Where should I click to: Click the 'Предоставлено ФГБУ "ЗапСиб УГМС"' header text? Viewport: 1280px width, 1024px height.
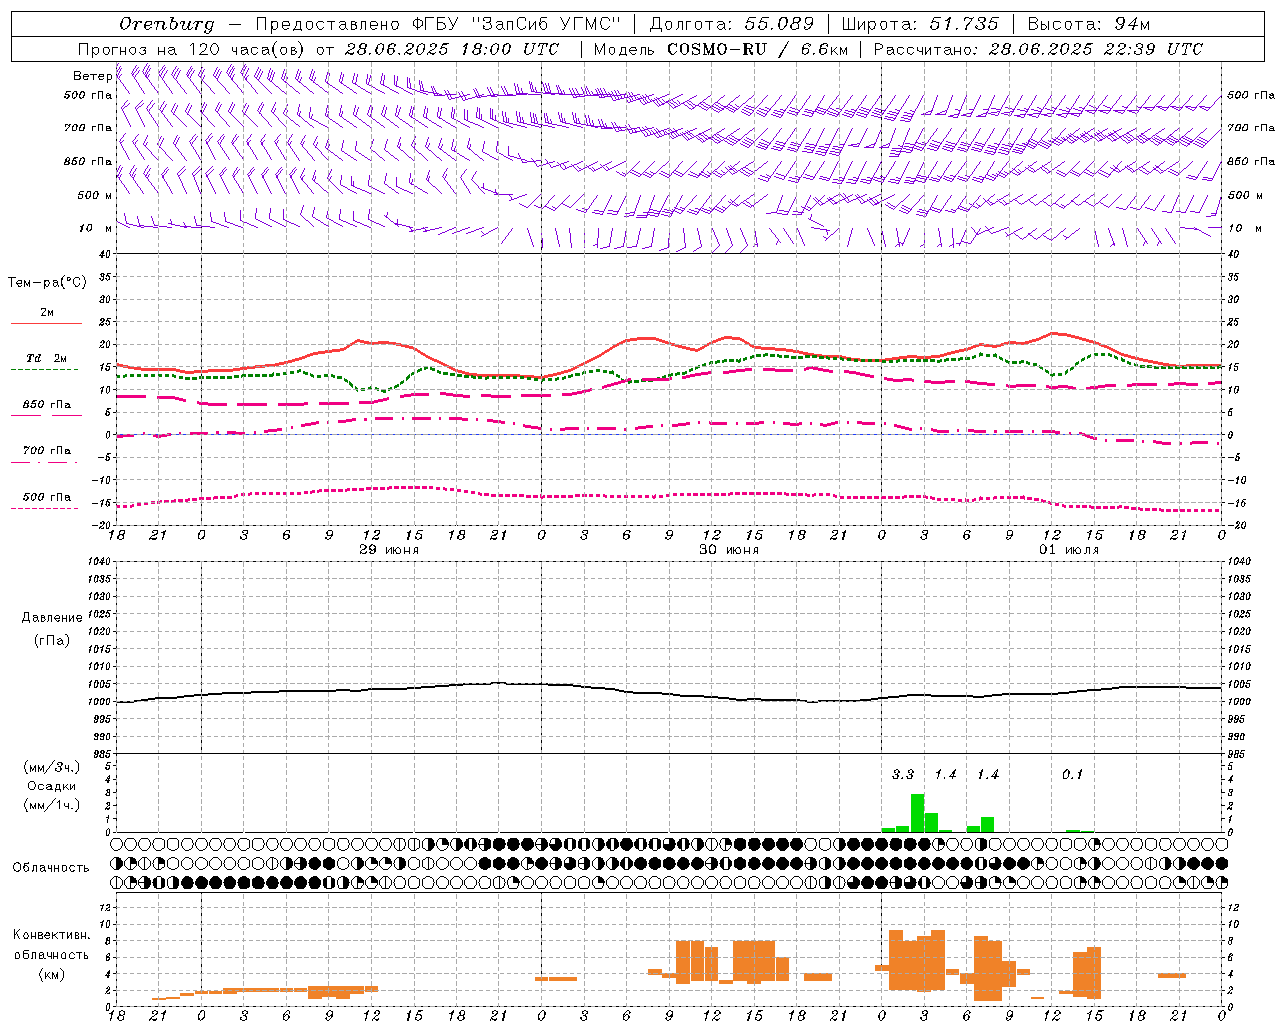437,24
